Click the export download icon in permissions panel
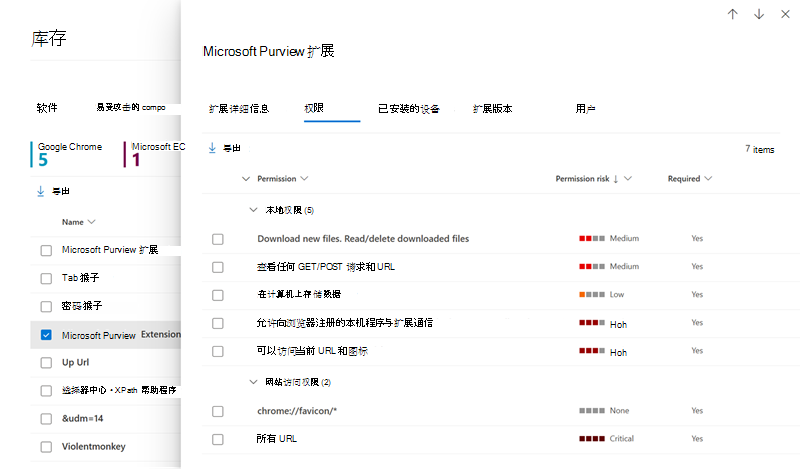800x470 pixels. (212, 148)
